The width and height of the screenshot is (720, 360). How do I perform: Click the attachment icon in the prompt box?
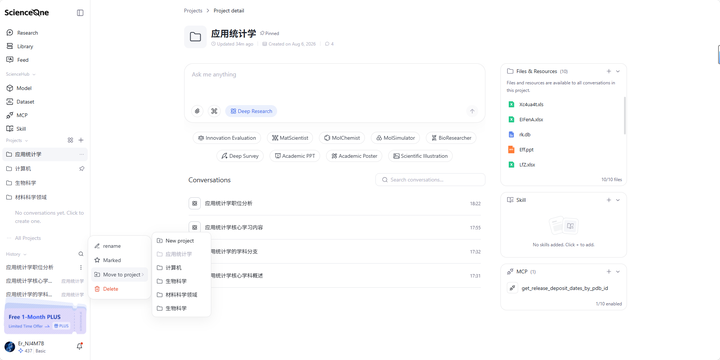[197, 111]
